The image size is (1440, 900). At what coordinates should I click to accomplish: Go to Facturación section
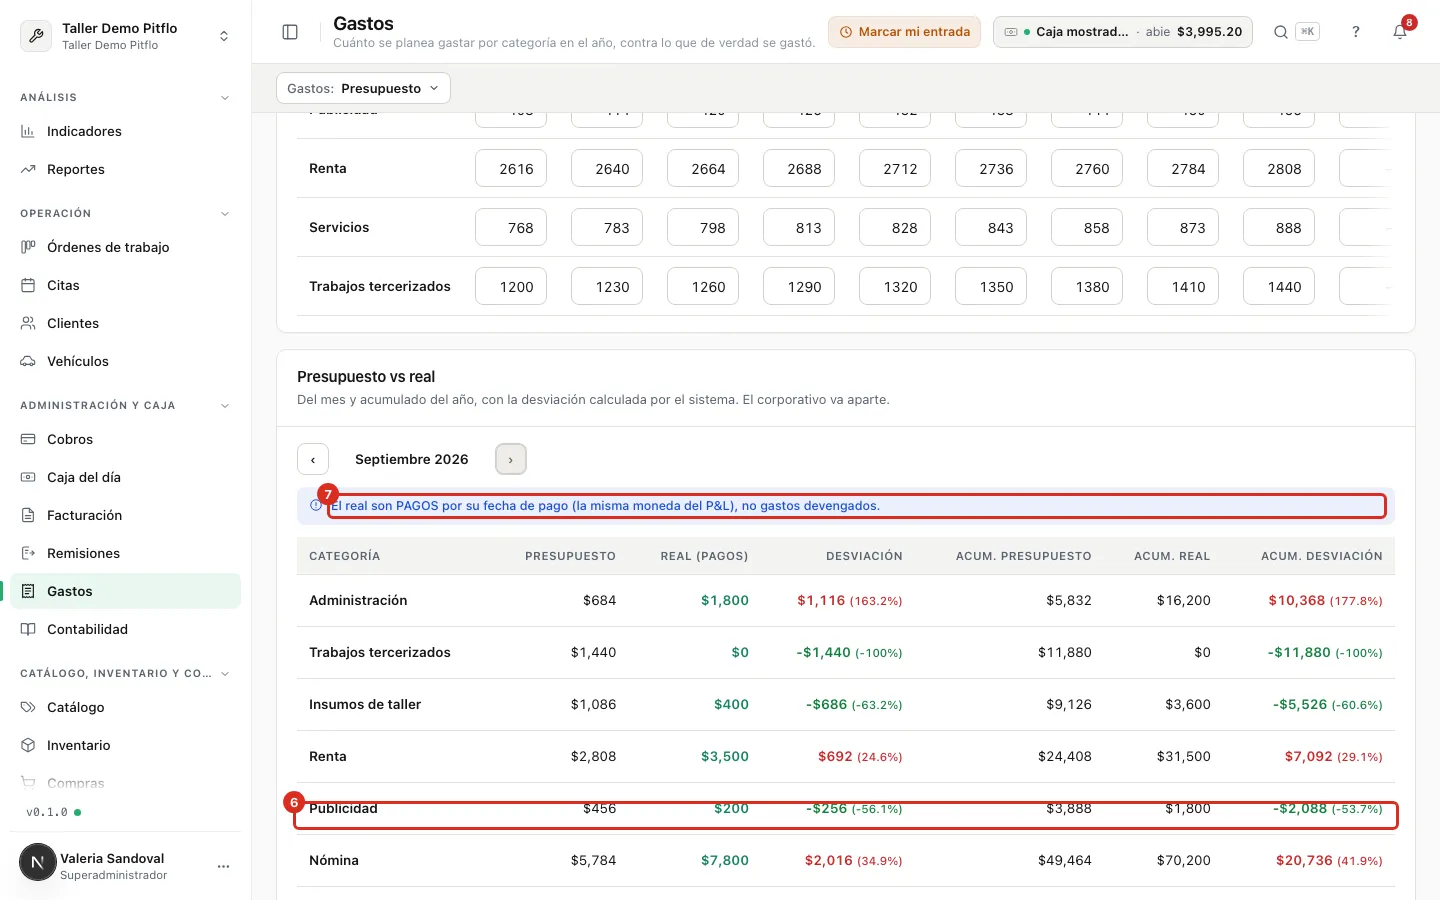click(126, 515)
